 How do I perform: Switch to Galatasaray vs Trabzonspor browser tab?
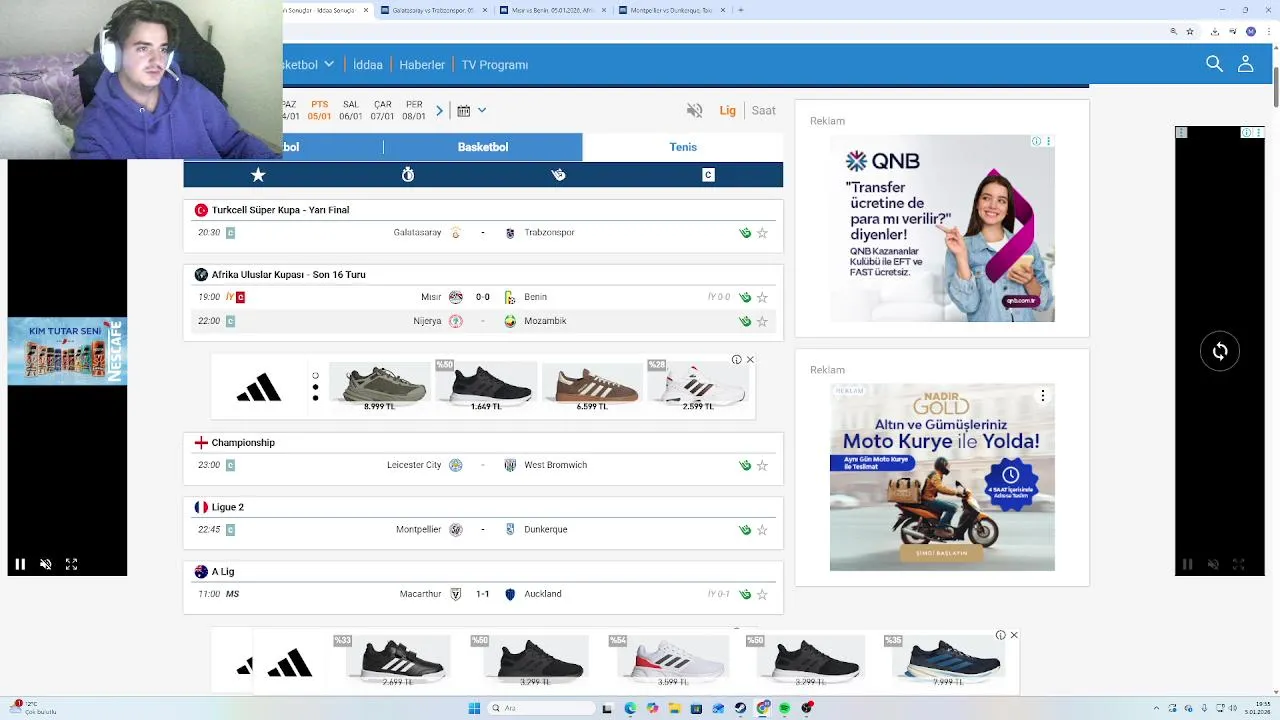click(433, 10)
